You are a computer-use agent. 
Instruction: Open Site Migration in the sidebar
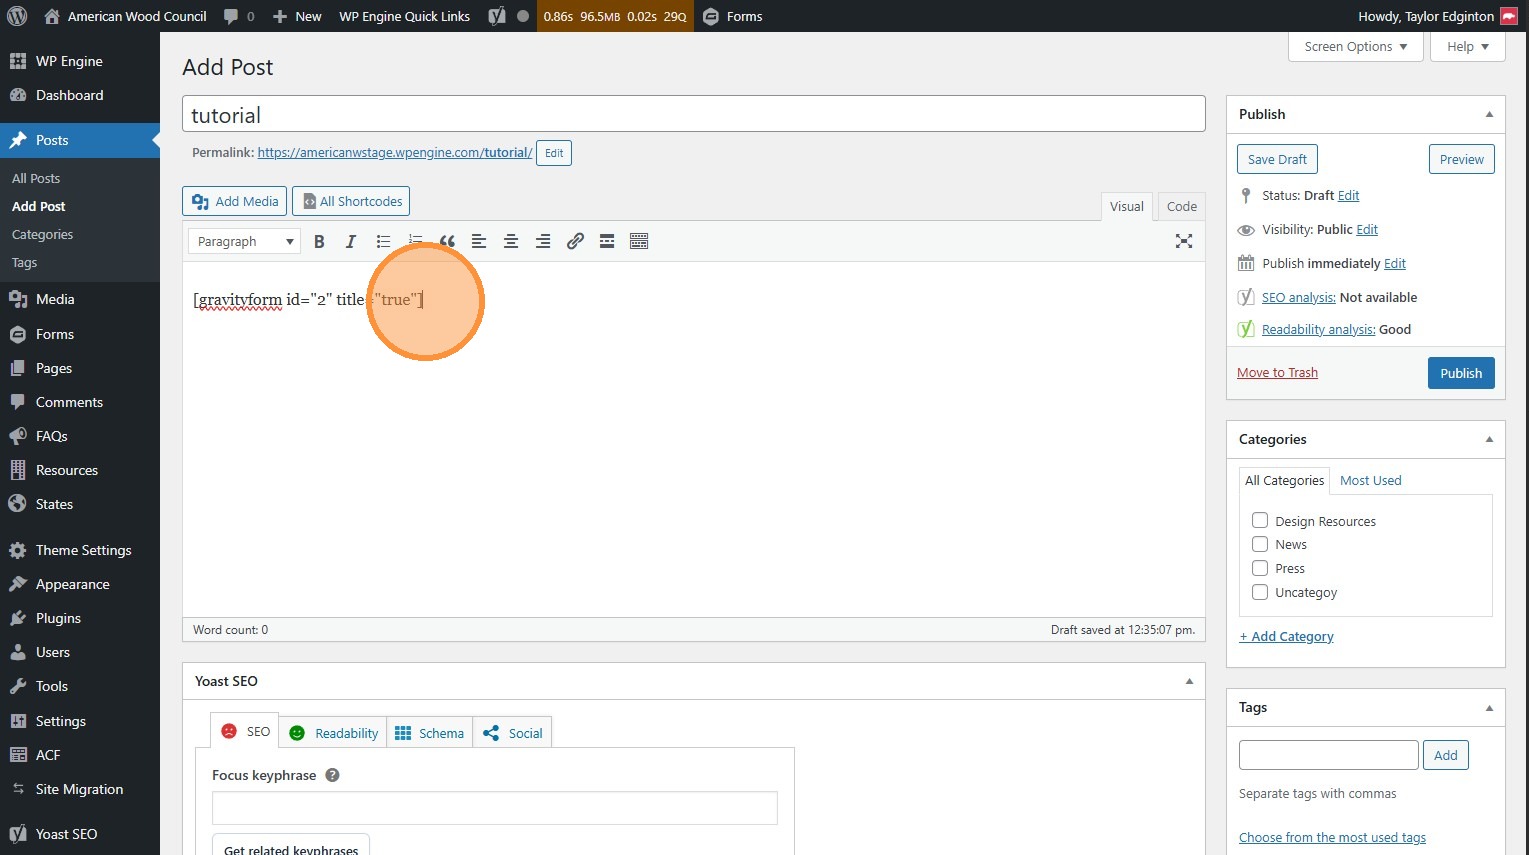(80, 789)
